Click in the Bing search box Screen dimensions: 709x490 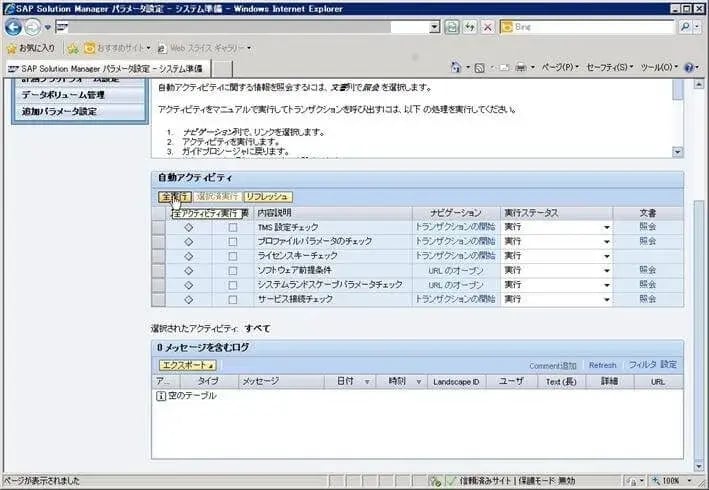coord(590,27)
